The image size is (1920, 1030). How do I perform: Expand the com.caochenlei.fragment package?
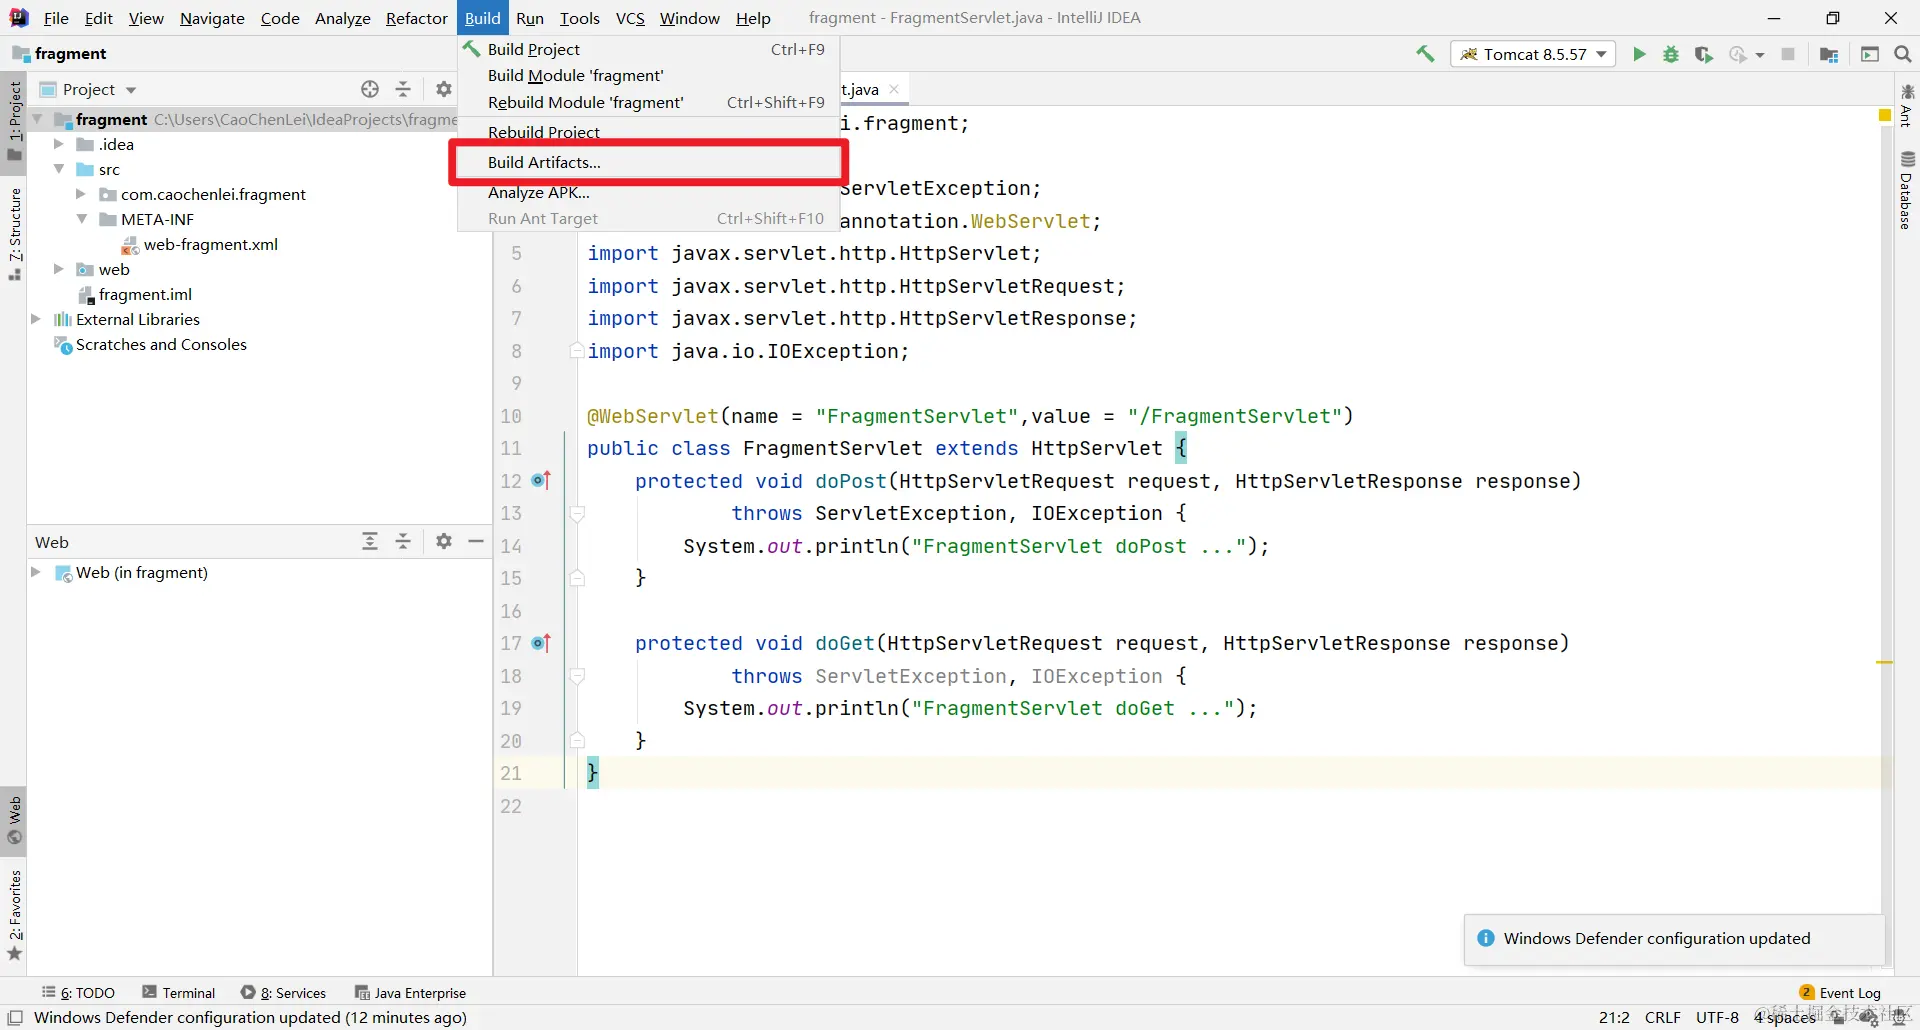[x=81, y=194]
